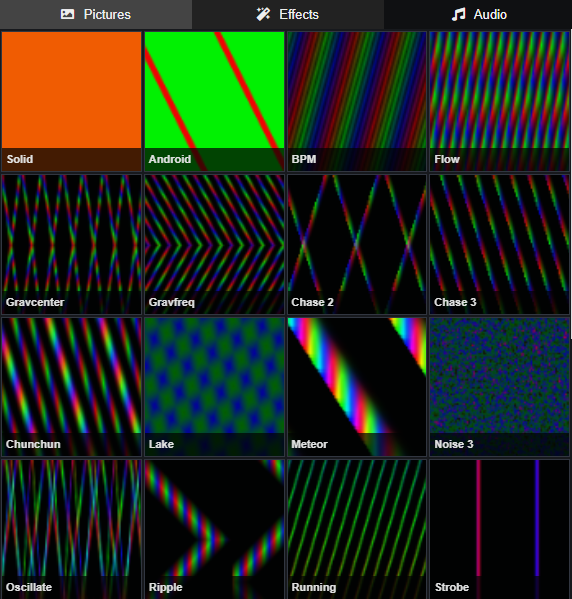Select the Solid orange effect
This screenshot has width=572, height=599.
click(71, 101)
